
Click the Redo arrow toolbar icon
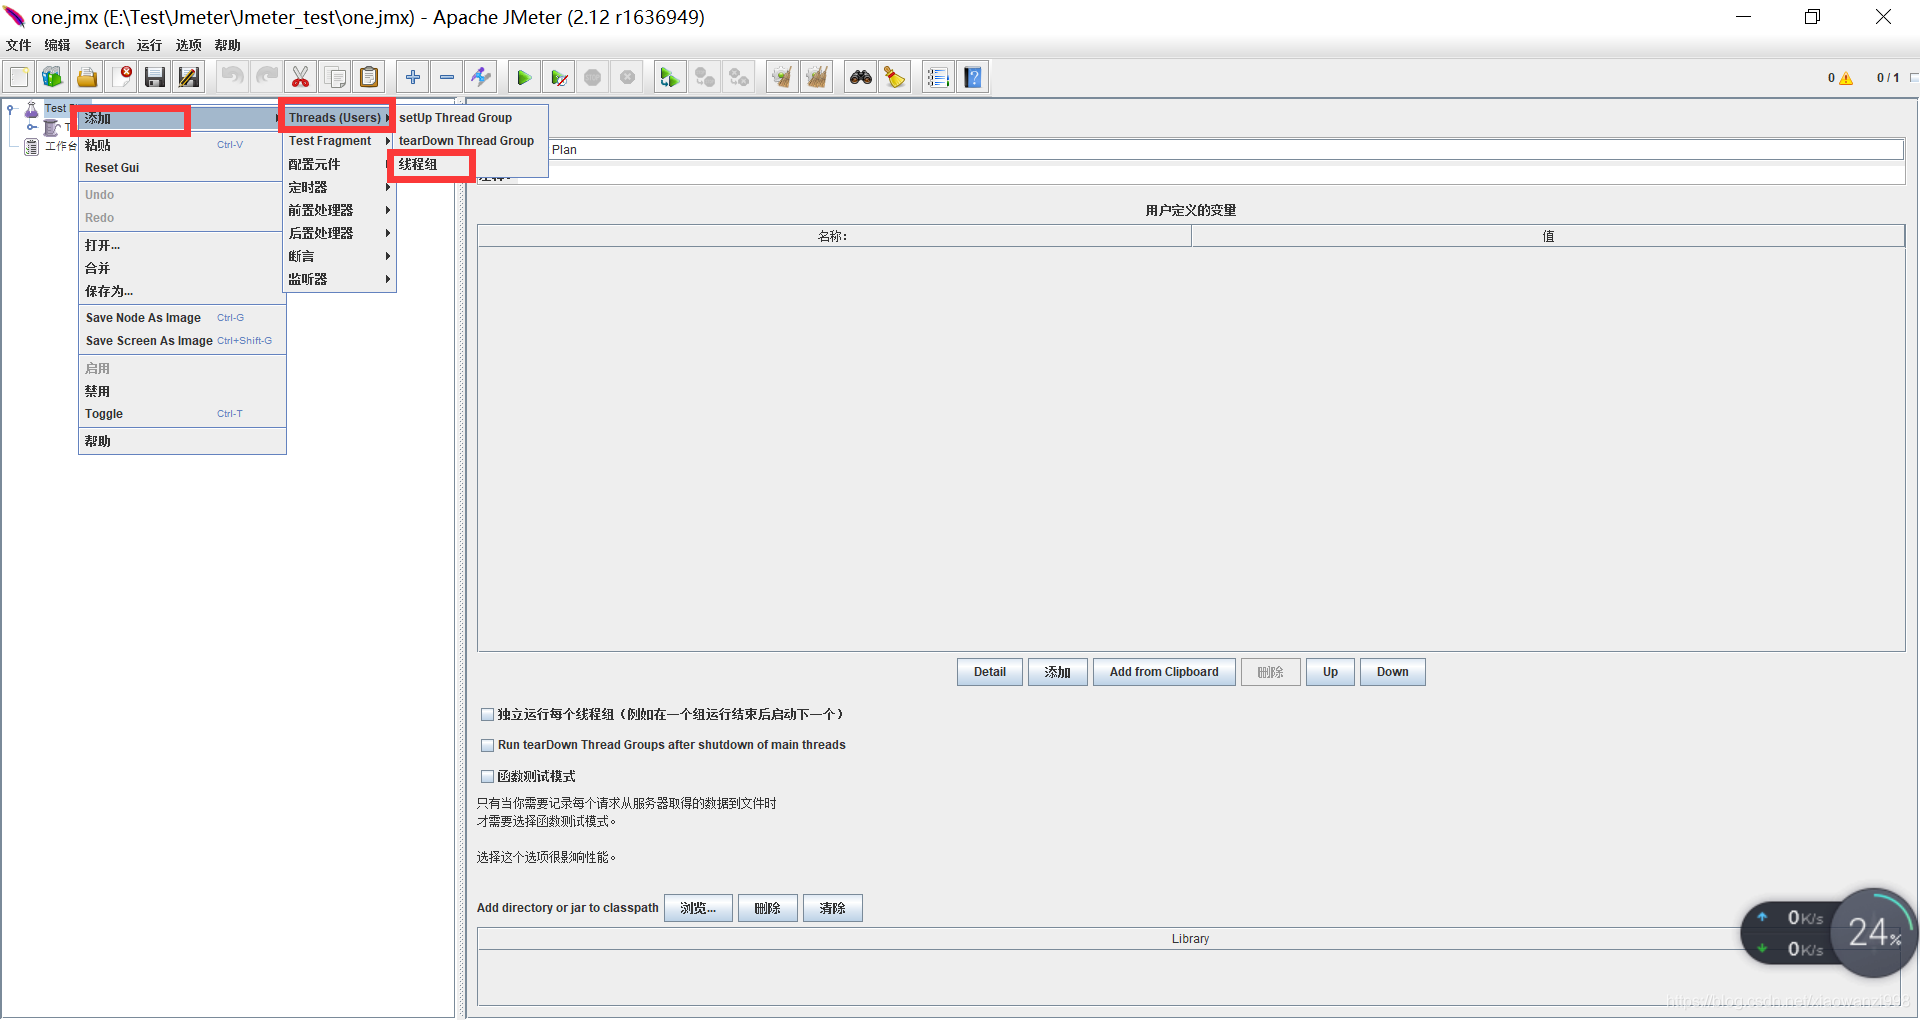[267, 77]
